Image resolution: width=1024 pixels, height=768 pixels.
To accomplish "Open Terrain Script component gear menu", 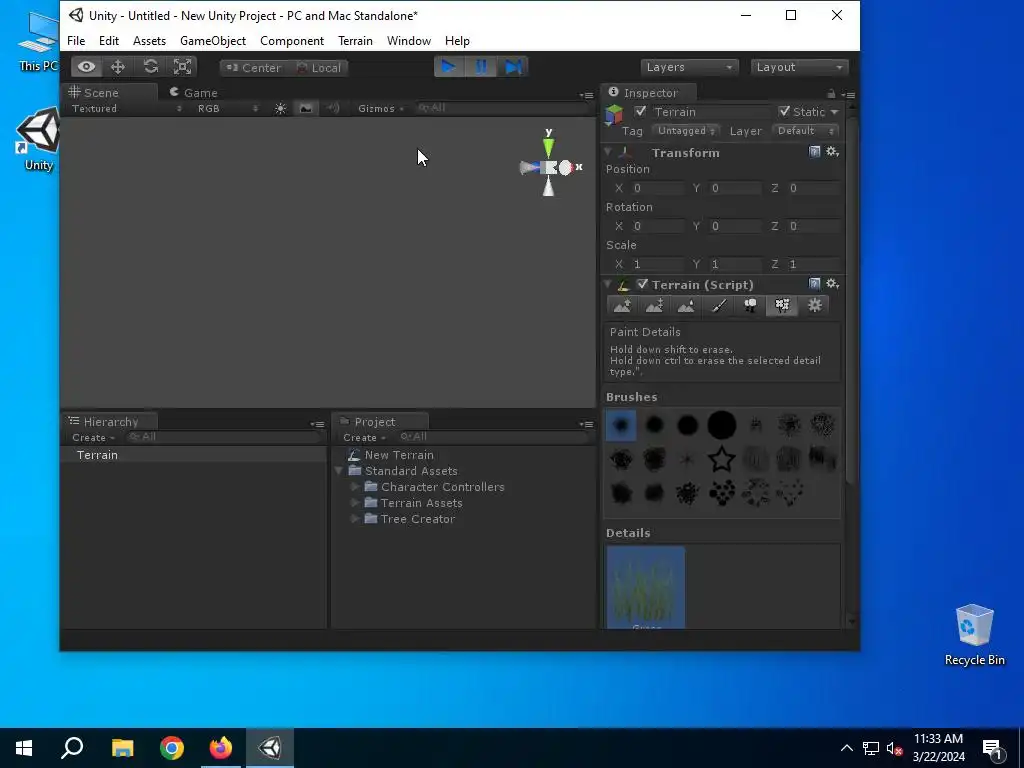I will pos(832,283).
